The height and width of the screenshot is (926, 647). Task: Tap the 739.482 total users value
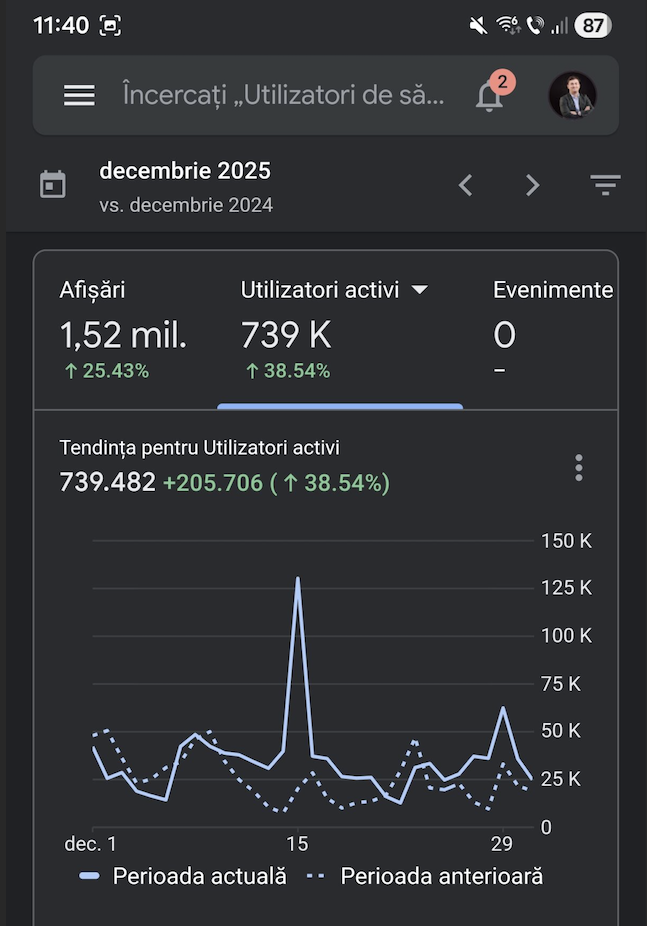tap(108, 483)
